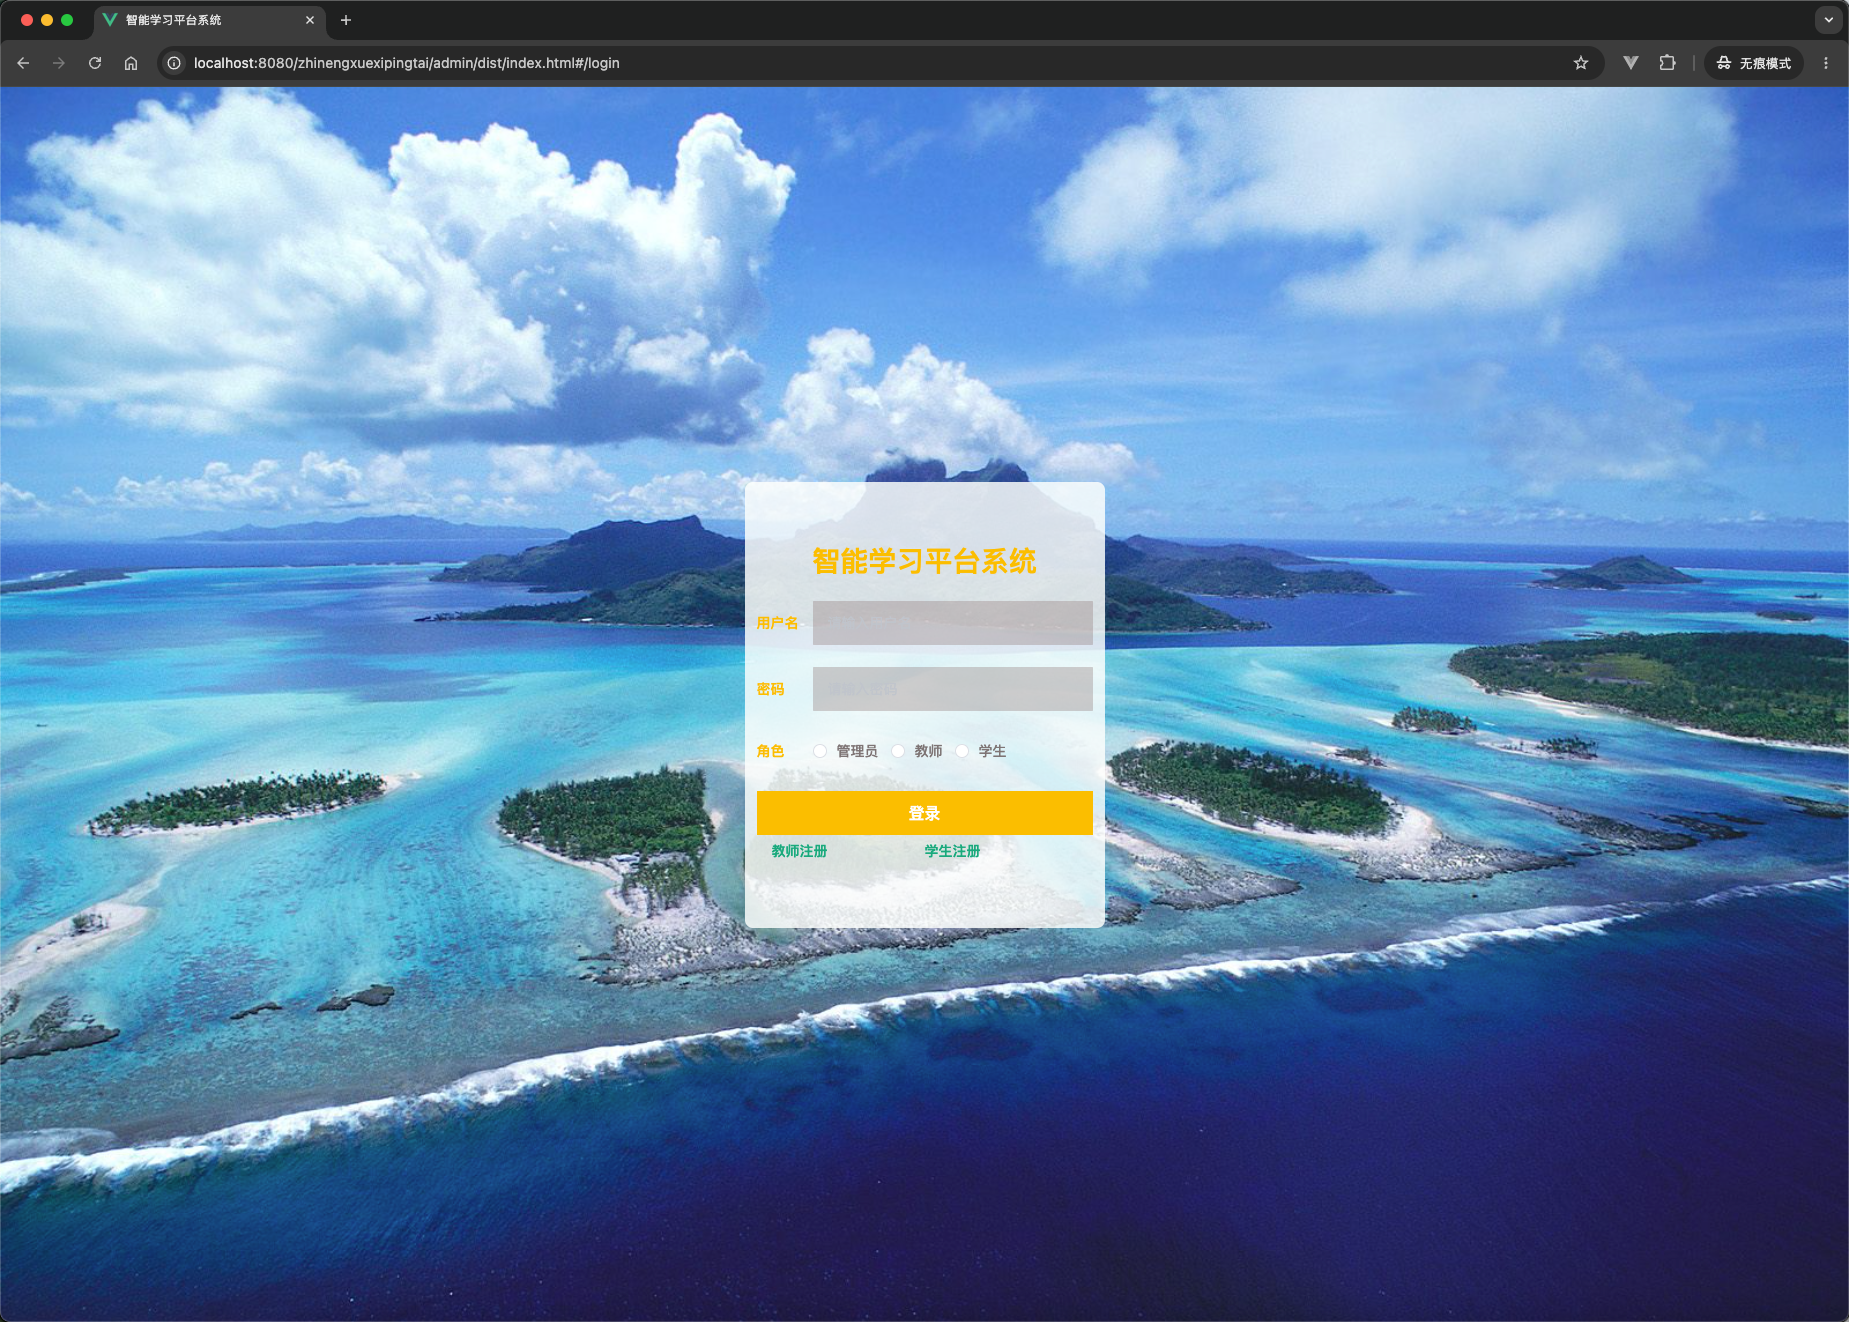
Task: Minimize the window with yellow button
Action: 47,20
